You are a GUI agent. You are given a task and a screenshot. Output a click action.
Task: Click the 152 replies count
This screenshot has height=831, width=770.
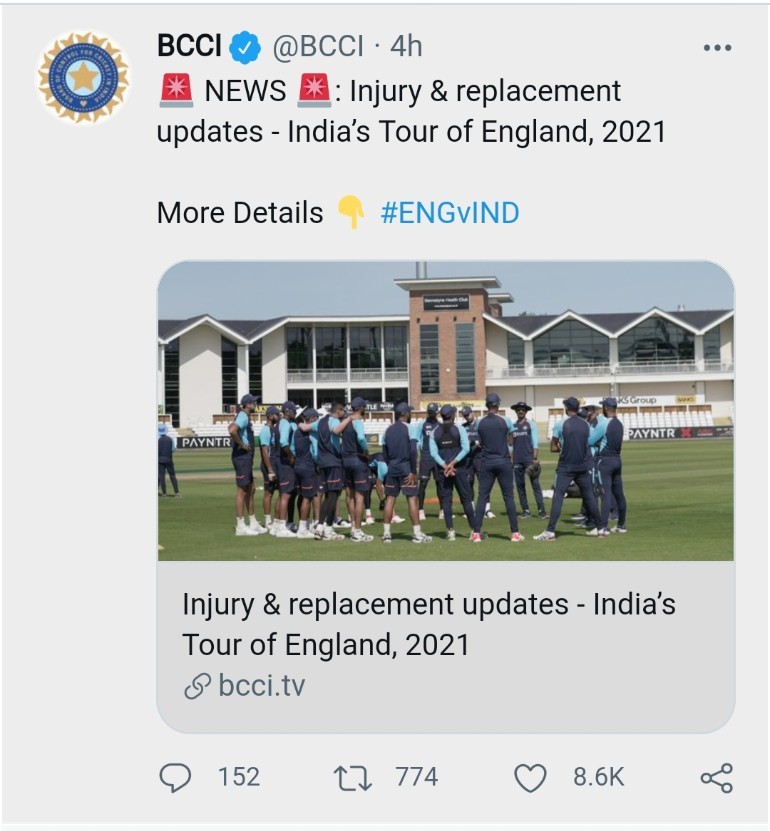click(x=239, y=777)
